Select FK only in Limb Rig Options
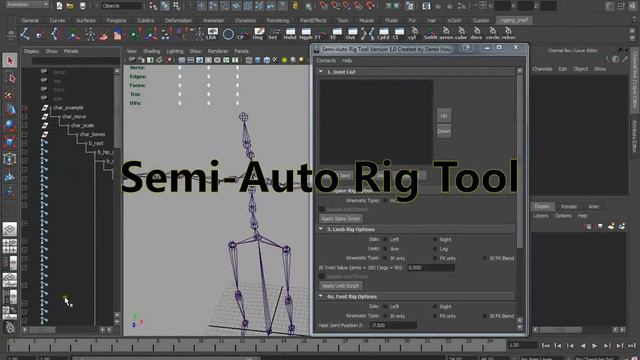This screenshot has width=640, height=360. (435, 258)
